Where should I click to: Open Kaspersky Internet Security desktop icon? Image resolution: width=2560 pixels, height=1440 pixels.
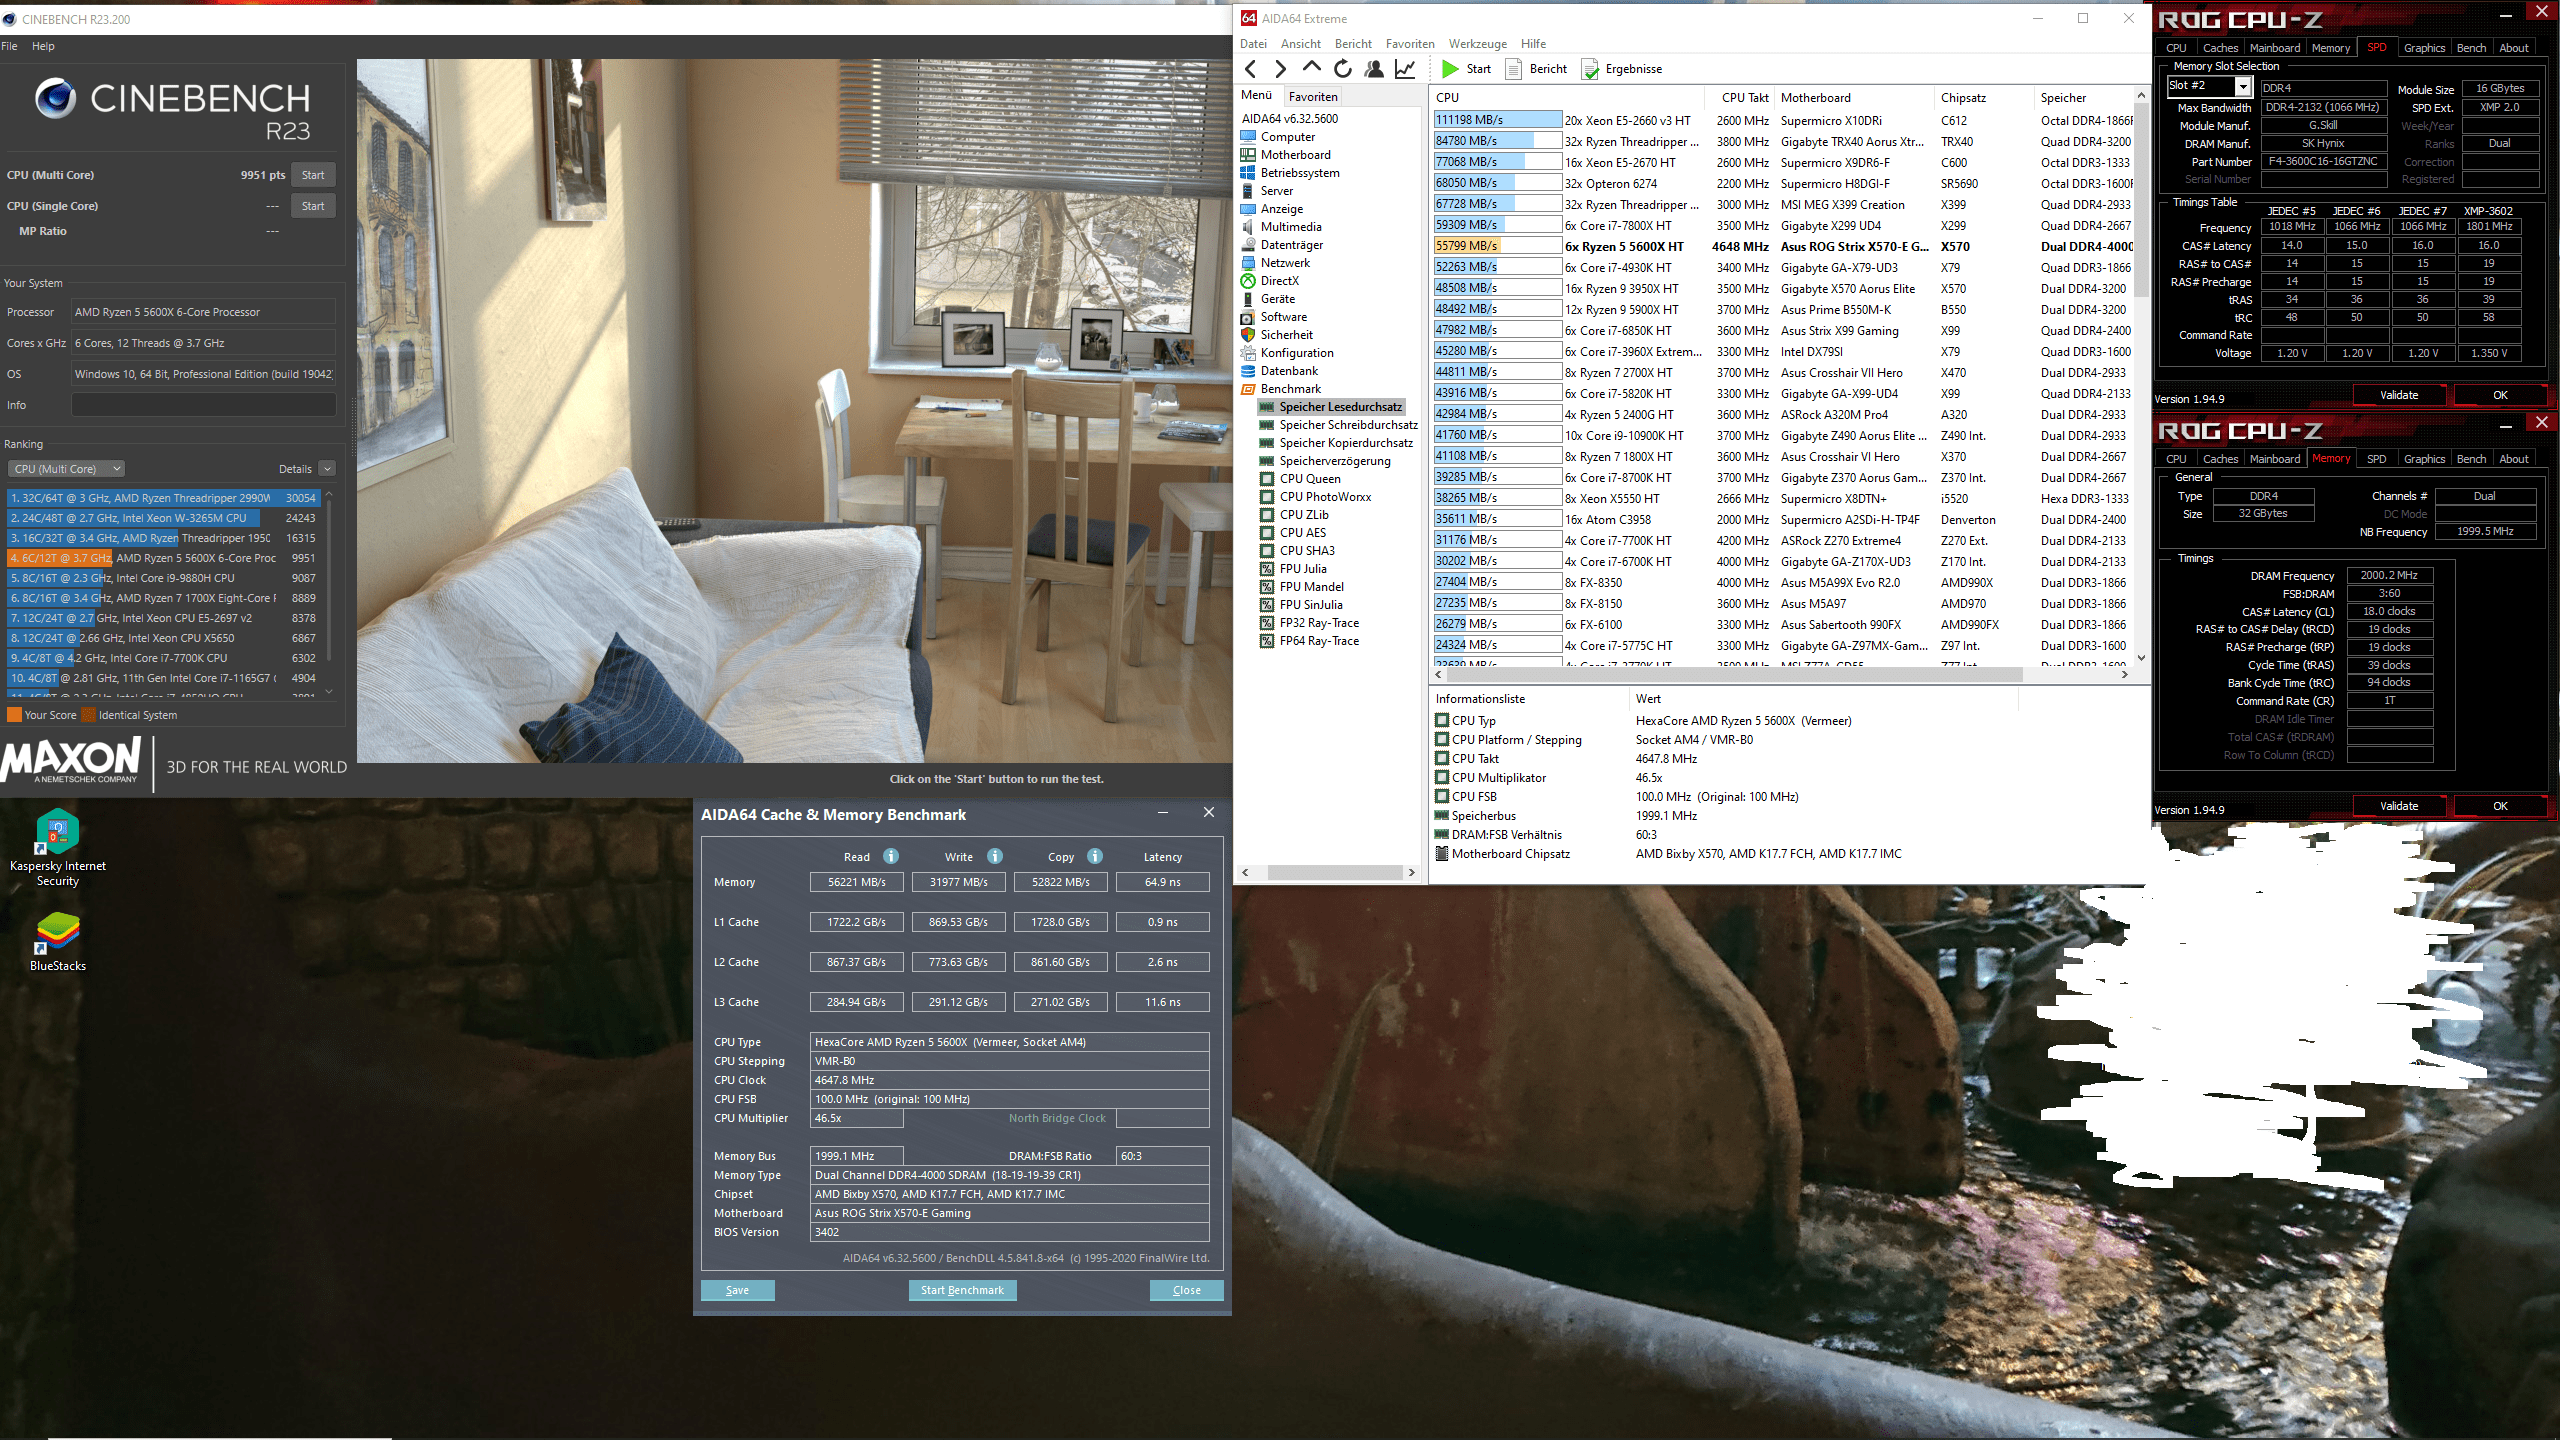tap(57, 848)
